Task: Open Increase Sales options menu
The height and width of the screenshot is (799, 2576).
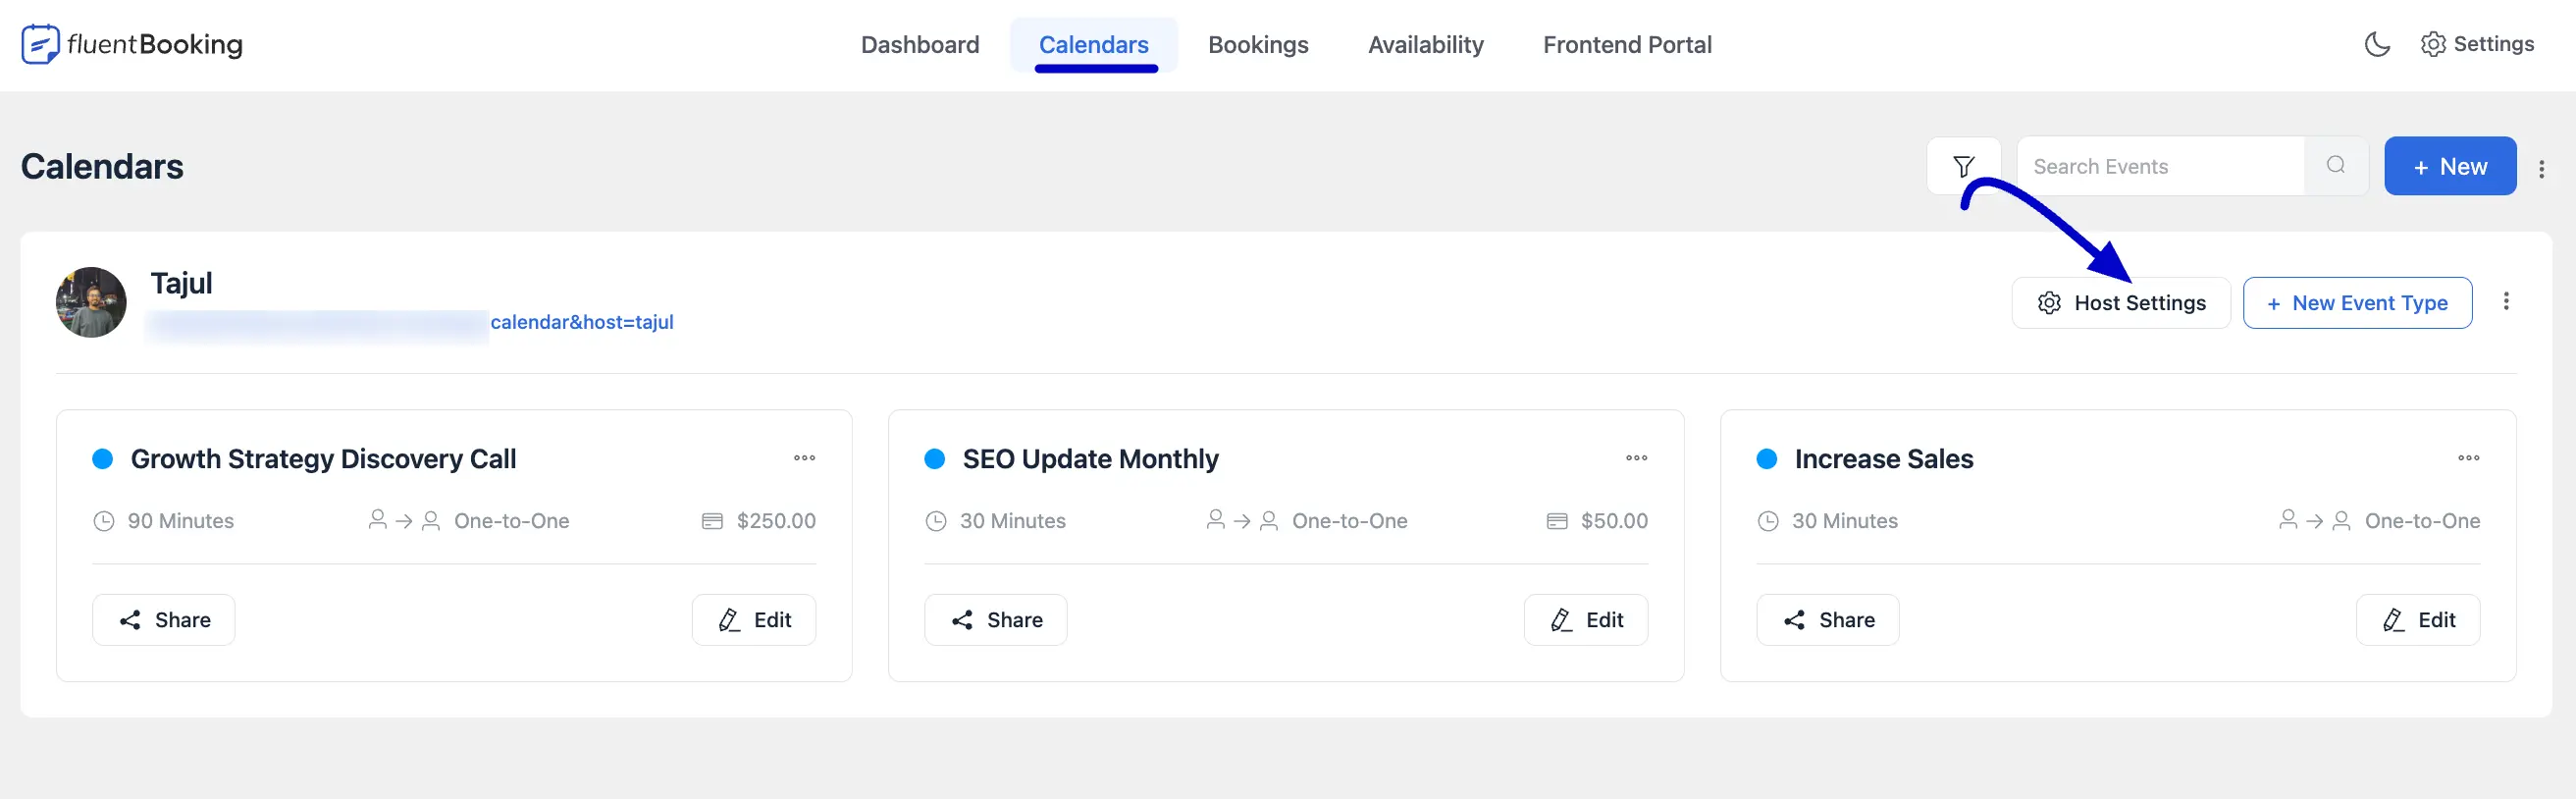Action: tap(2468, 458)
